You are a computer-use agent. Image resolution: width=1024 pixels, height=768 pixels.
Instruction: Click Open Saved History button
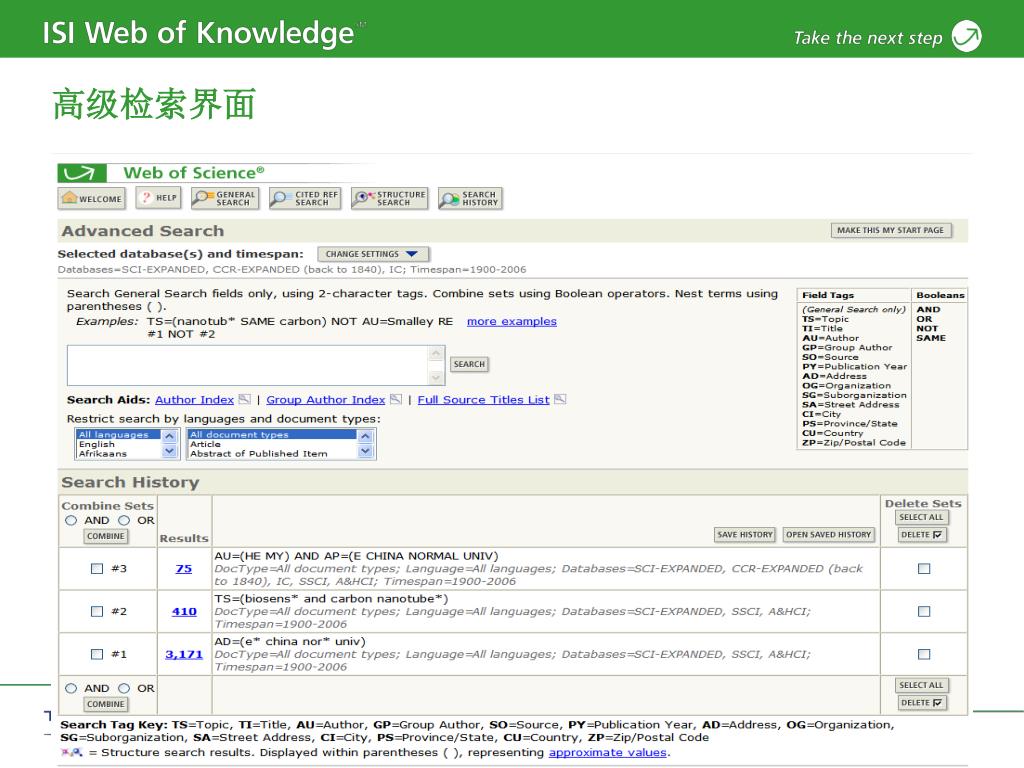(x=828, y=535)
